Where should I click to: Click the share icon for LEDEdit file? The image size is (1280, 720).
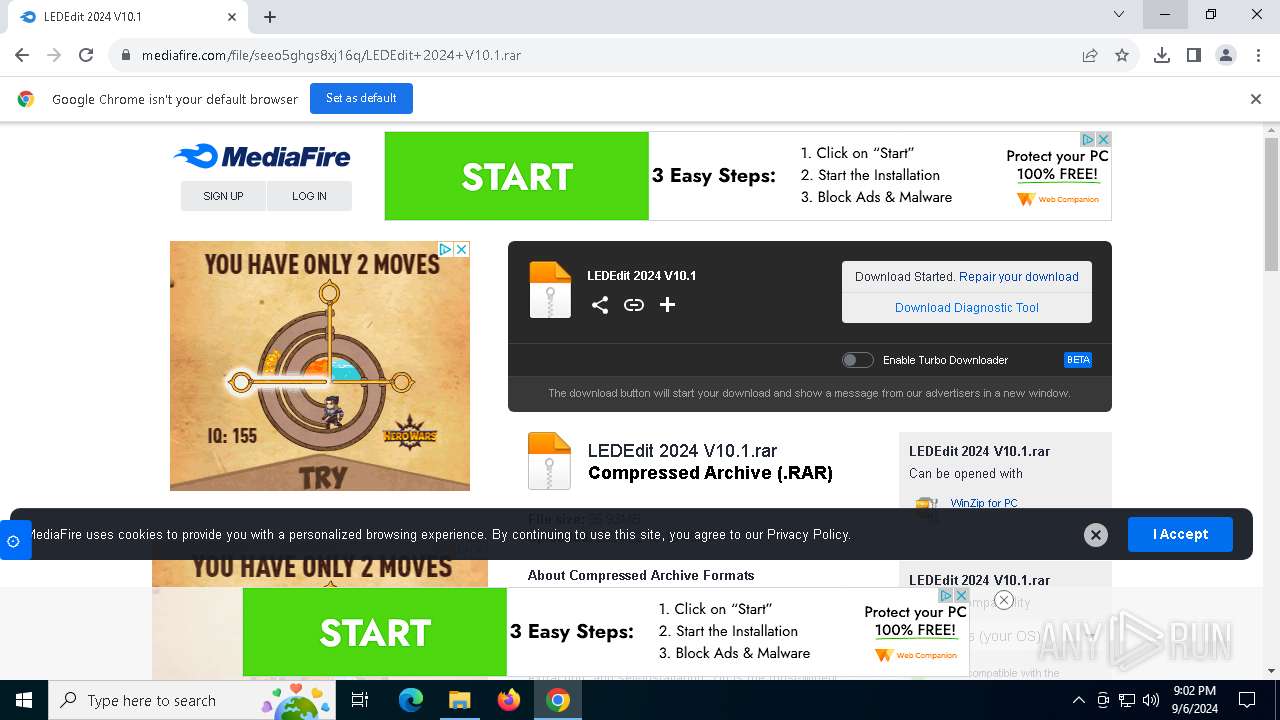600,305
